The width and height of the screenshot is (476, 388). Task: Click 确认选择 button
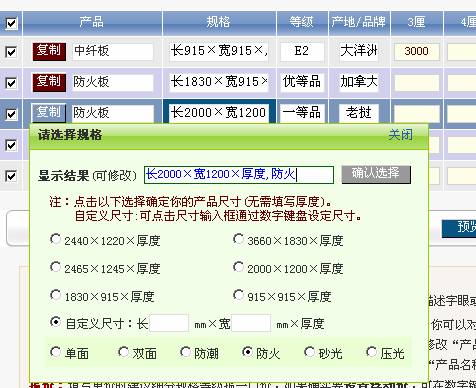[x=376, y=174]
